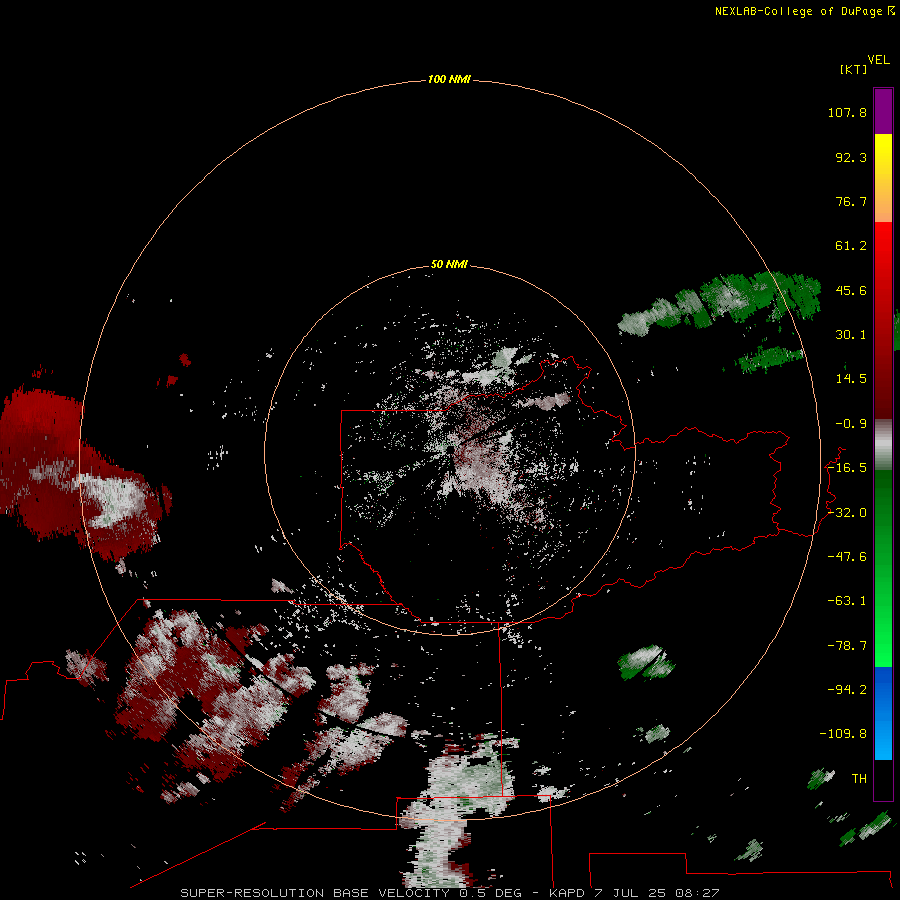This screenshot has width=900, height=900.
Task: Click the 14.5 velocity scale value
Action: (851, 379)
